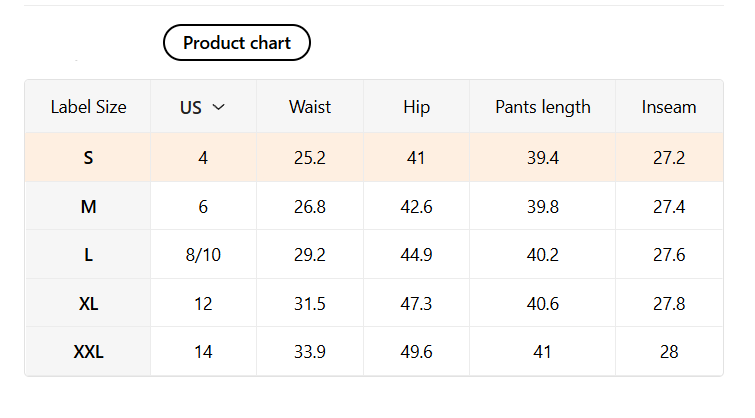This screenshot has width=755, height=418.
Task: Click the Pants length column header
Action: pyautogui.click(x=542, y=107)
